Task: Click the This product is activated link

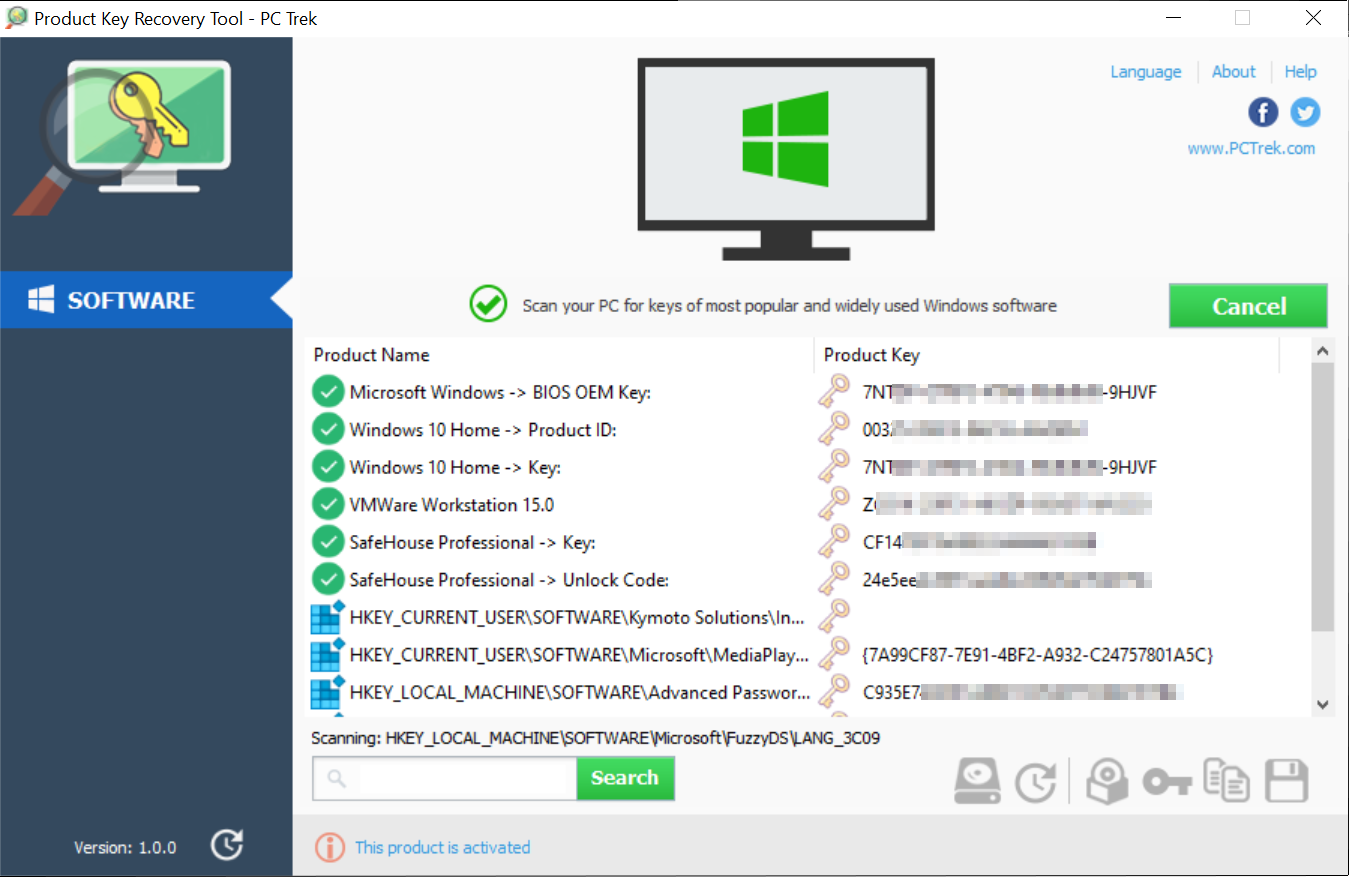Action: [x=443, y=847]
